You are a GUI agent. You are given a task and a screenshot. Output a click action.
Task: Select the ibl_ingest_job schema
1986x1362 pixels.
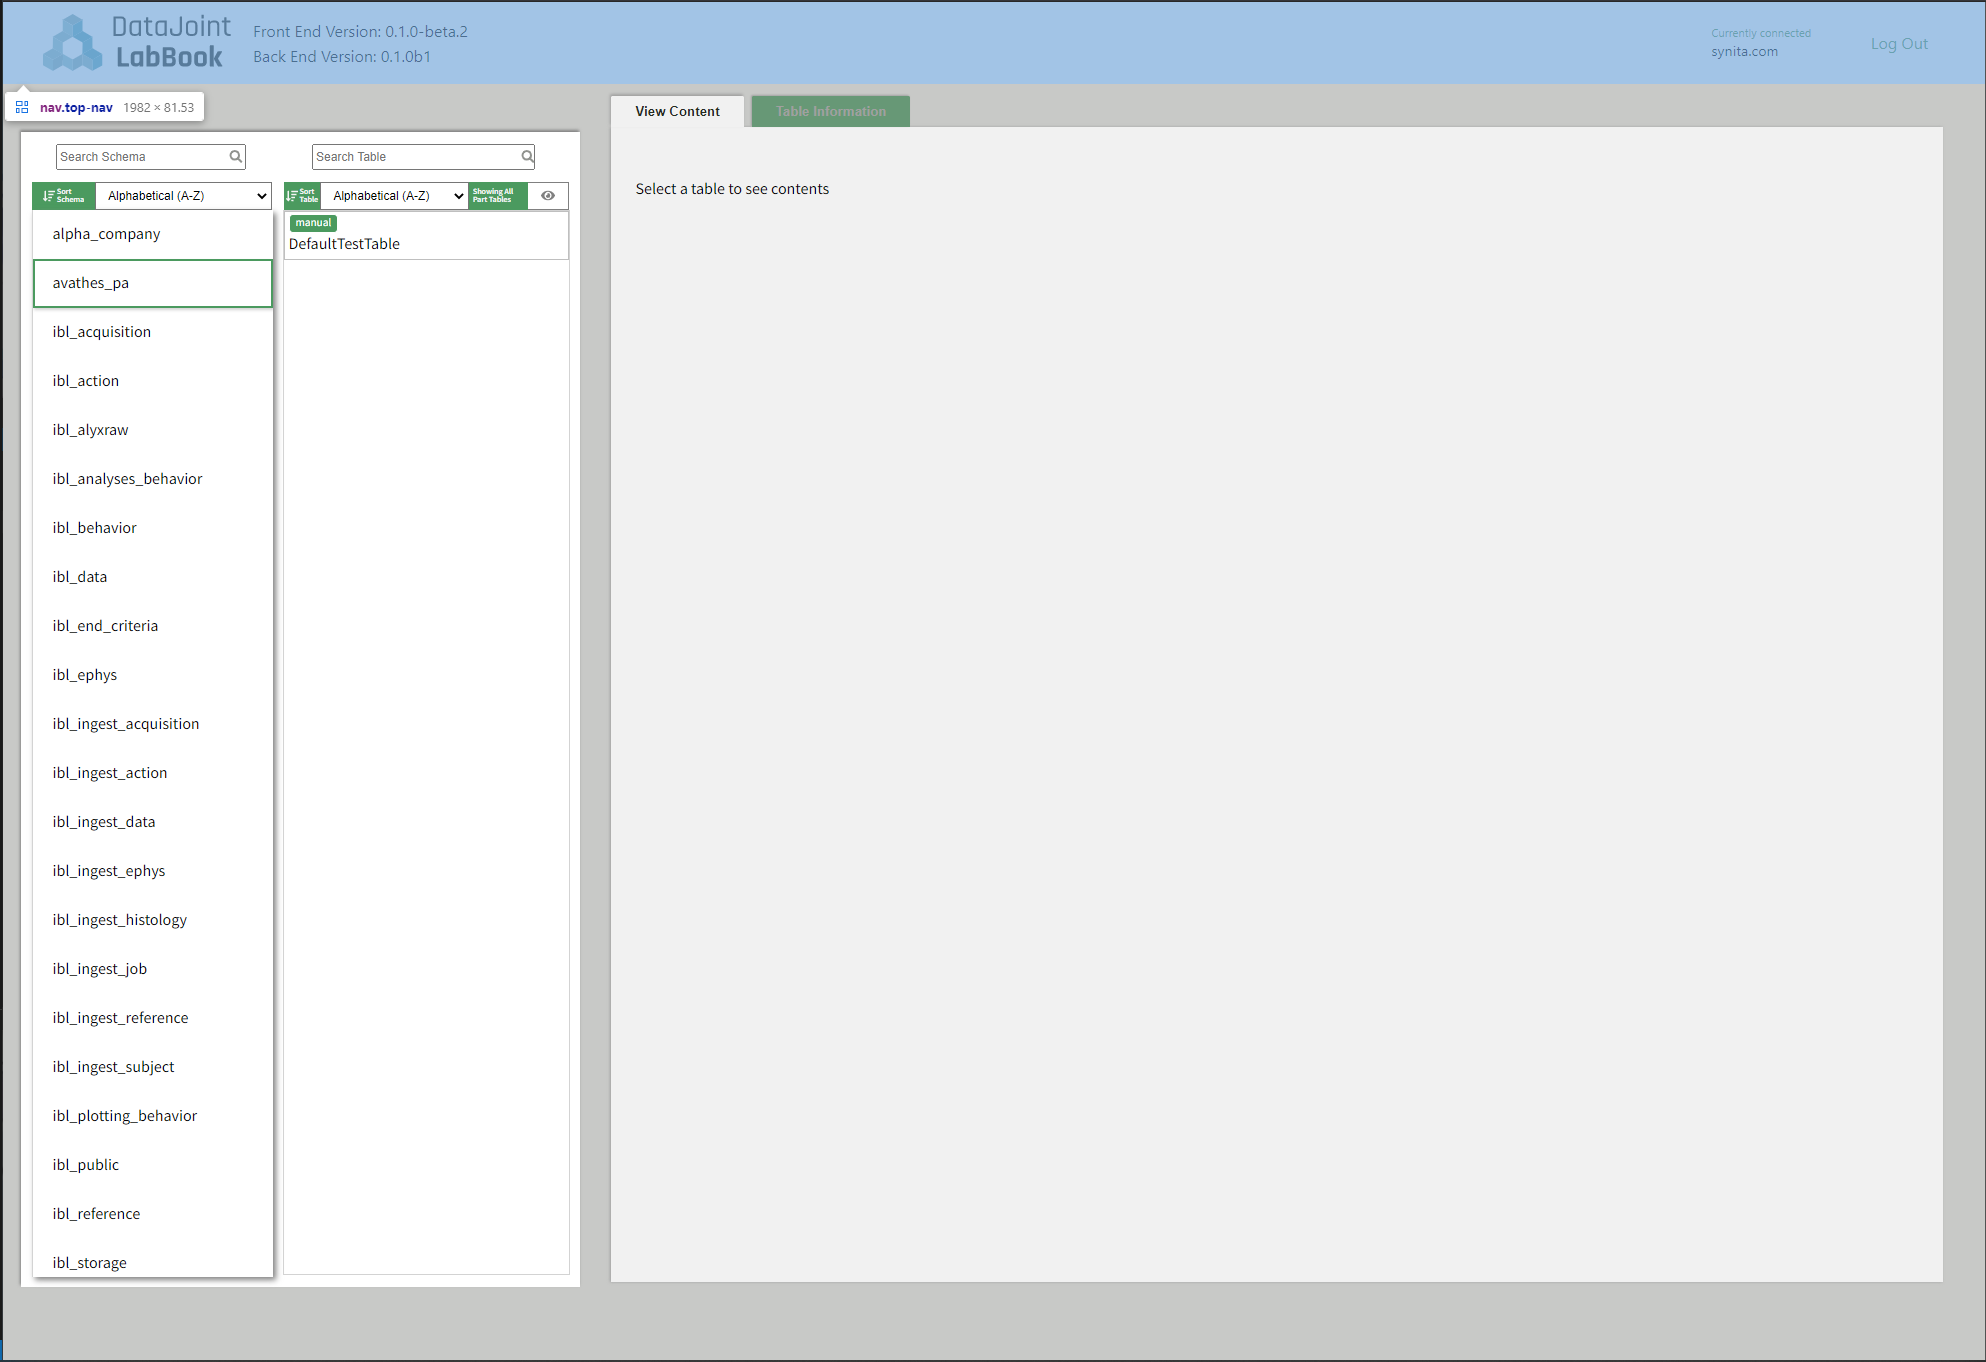pos(153,969)
